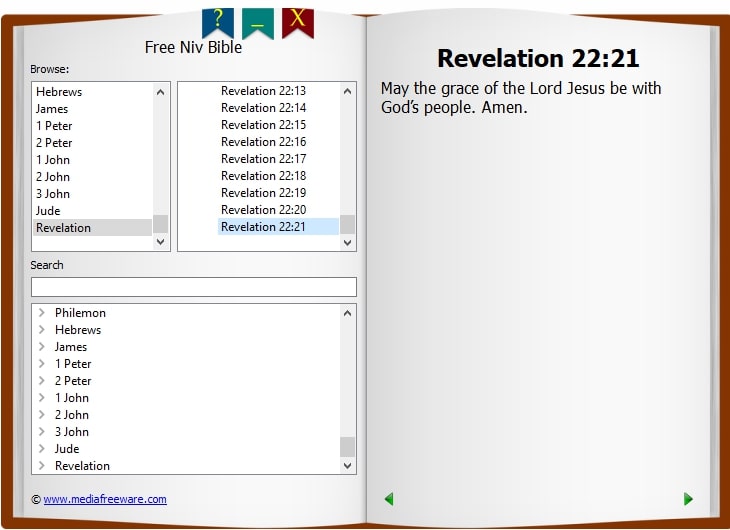Click Jude label in search tree

[x=67, y=448]
